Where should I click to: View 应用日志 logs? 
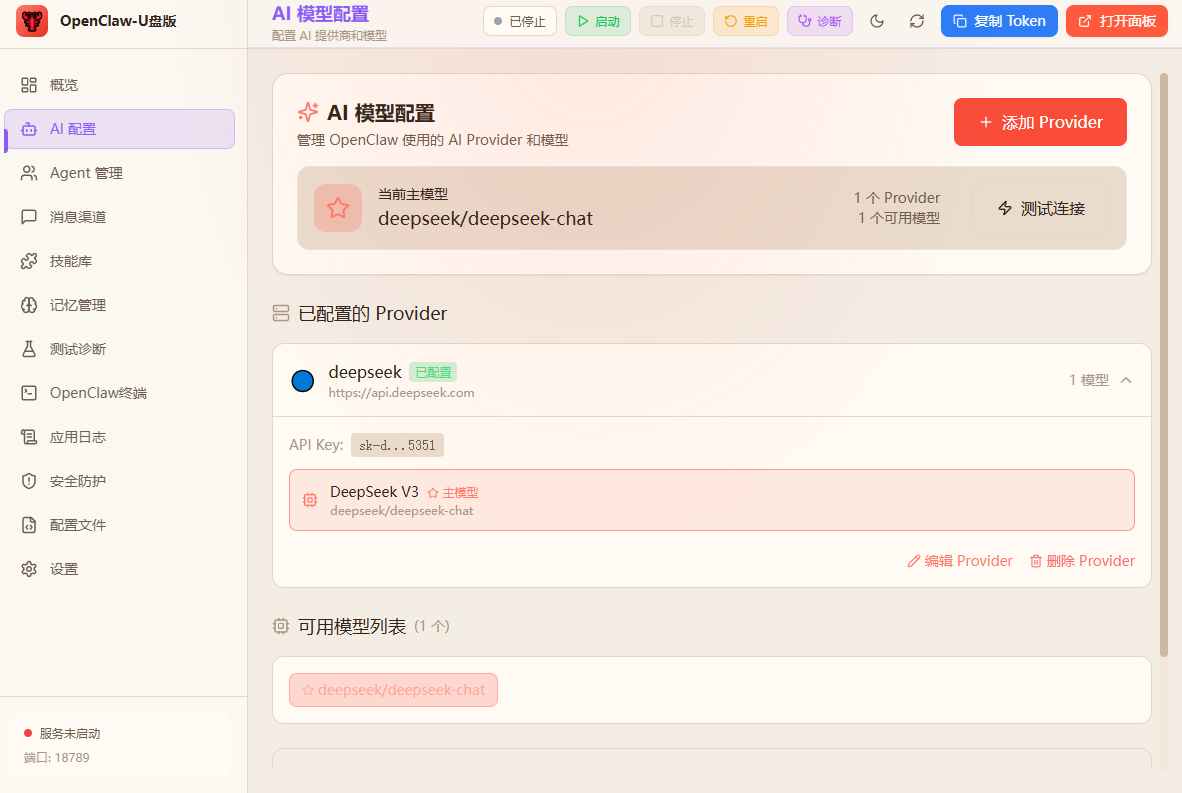[x=120, y=437]
